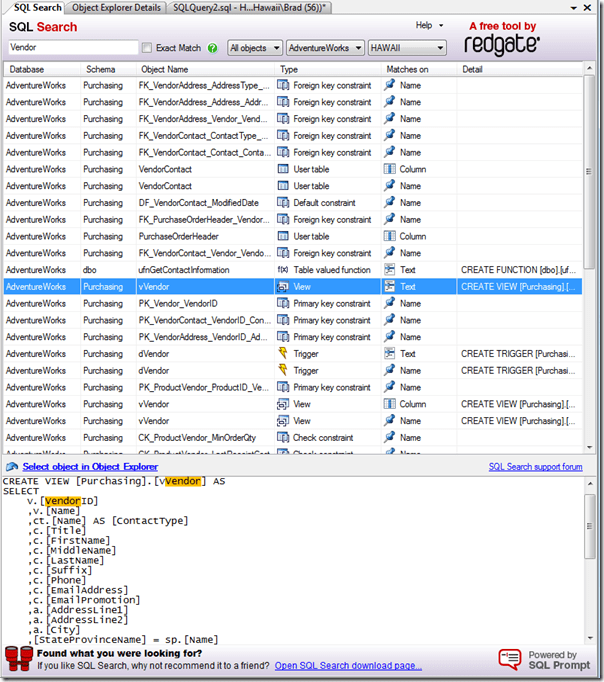Click Select object in Object Explorer link
The image size is (604, 682).
coord(89,467)
